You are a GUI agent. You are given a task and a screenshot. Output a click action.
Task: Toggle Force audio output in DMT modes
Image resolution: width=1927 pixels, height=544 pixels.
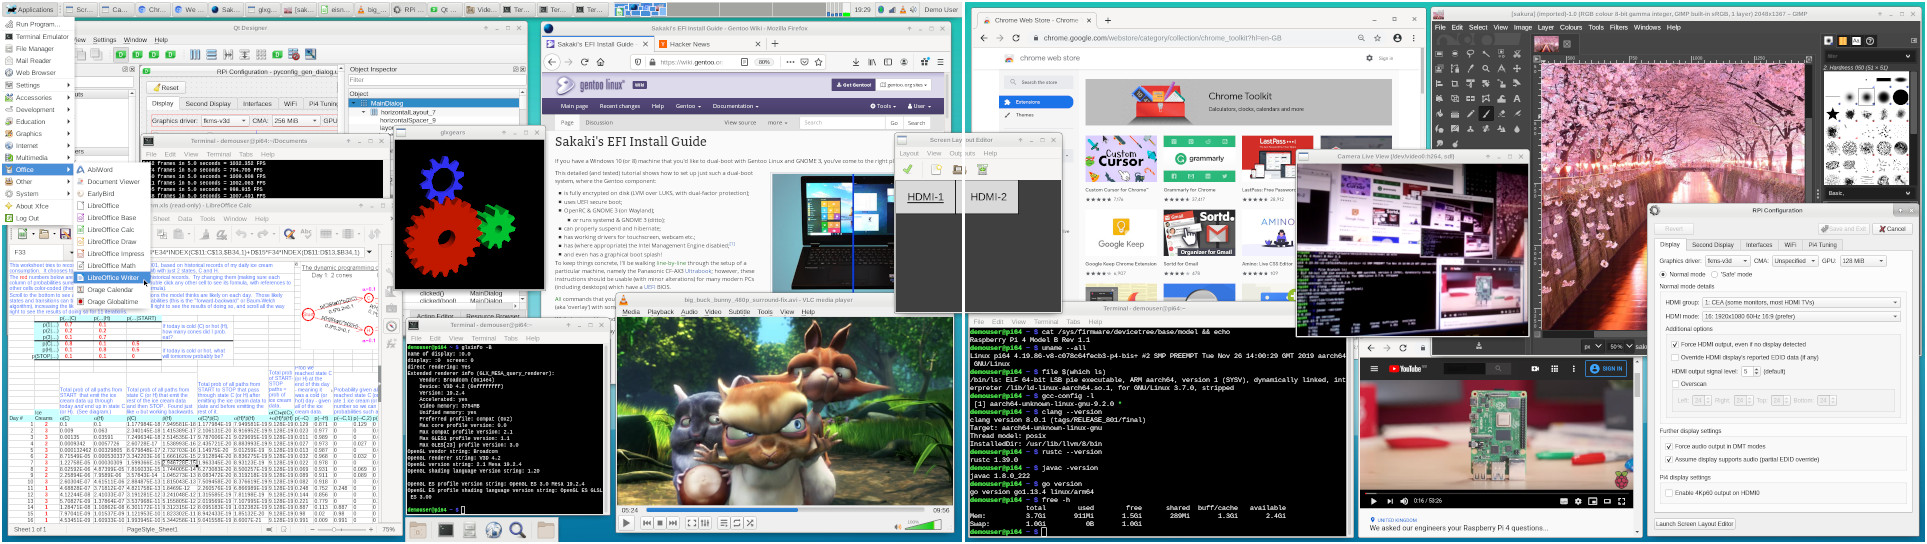[x=1669, y=446]
